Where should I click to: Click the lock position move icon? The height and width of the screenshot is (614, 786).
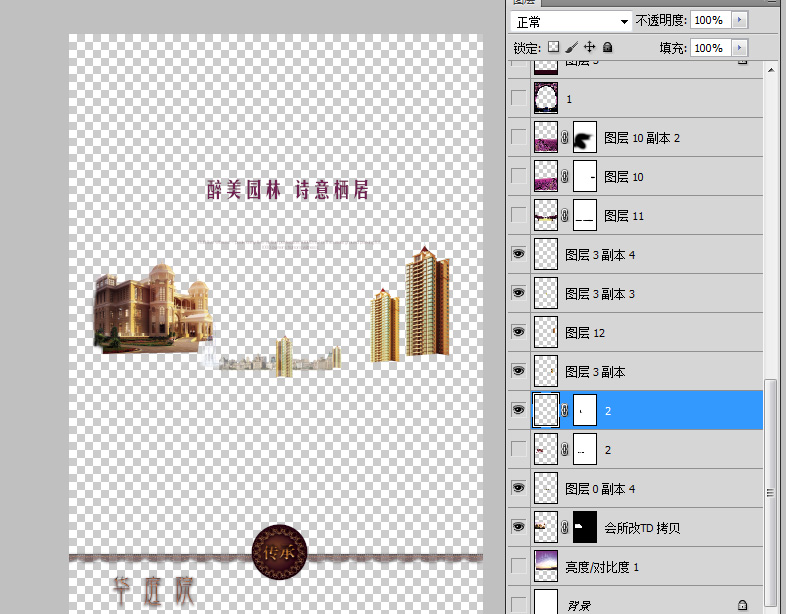[590, 47]
